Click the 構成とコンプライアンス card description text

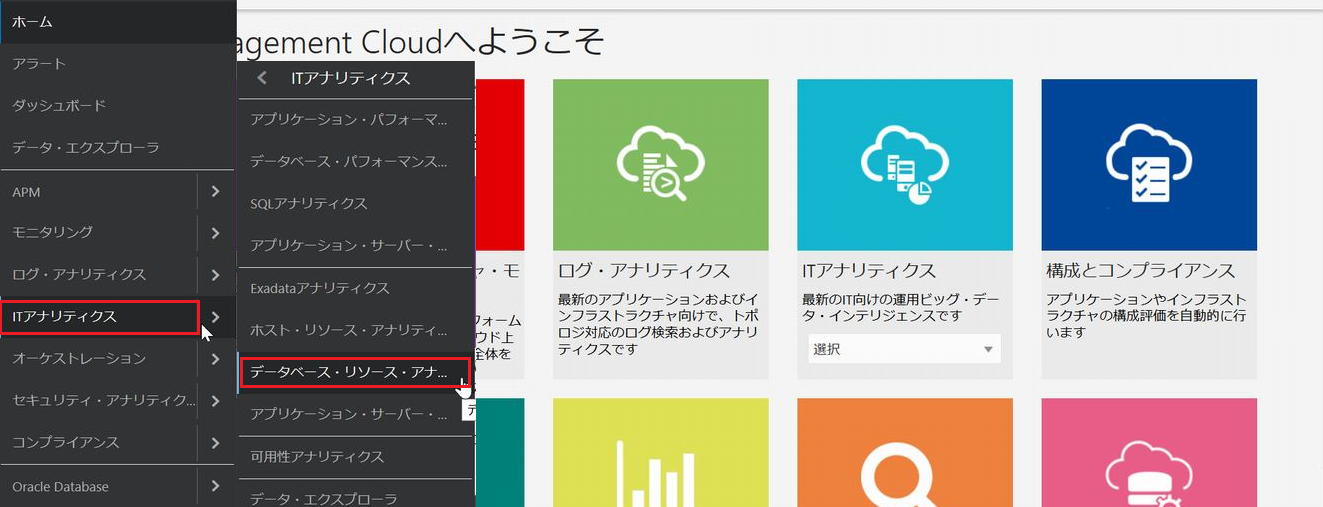click(1146, 315)
